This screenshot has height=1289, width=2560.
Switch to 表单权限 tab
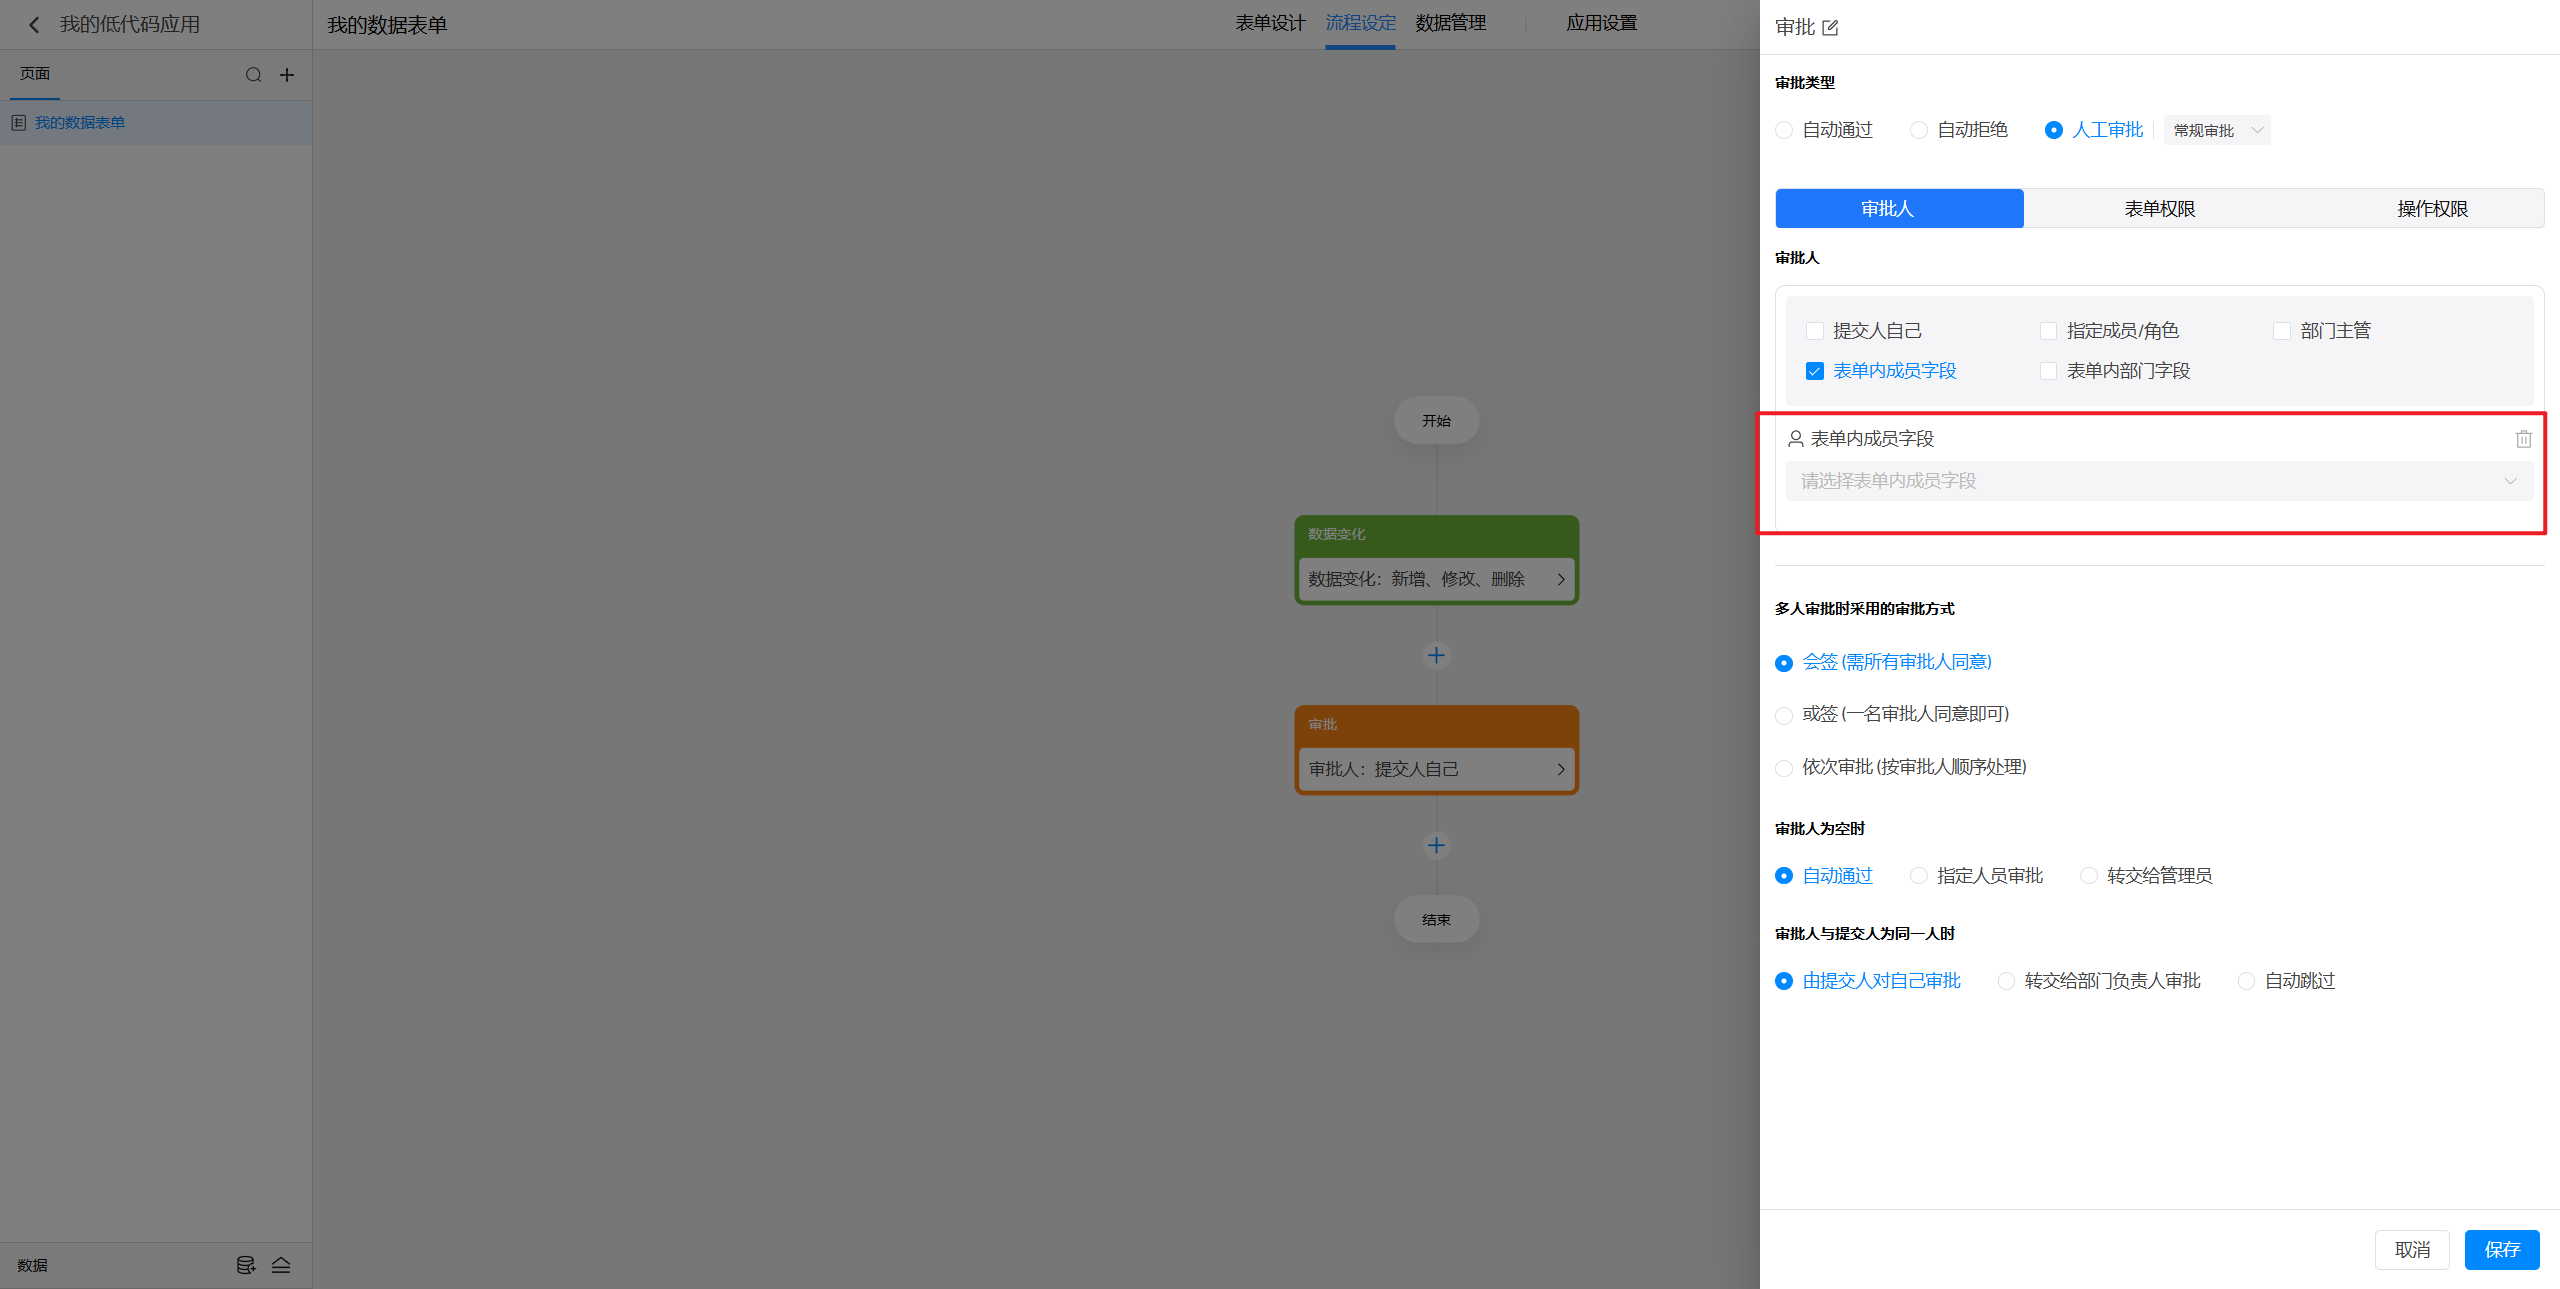tap(2159, 209)
